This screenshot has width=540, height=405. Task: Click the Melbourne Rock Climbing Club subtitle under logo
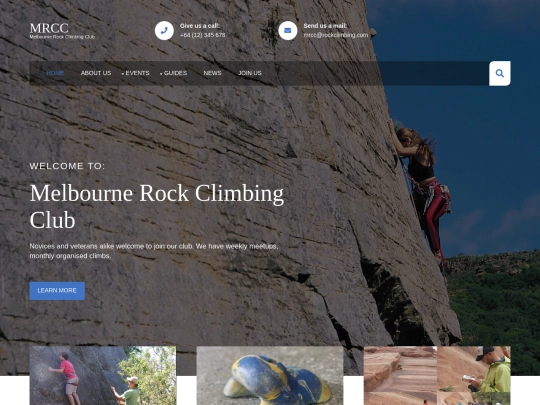pos(62,37)
